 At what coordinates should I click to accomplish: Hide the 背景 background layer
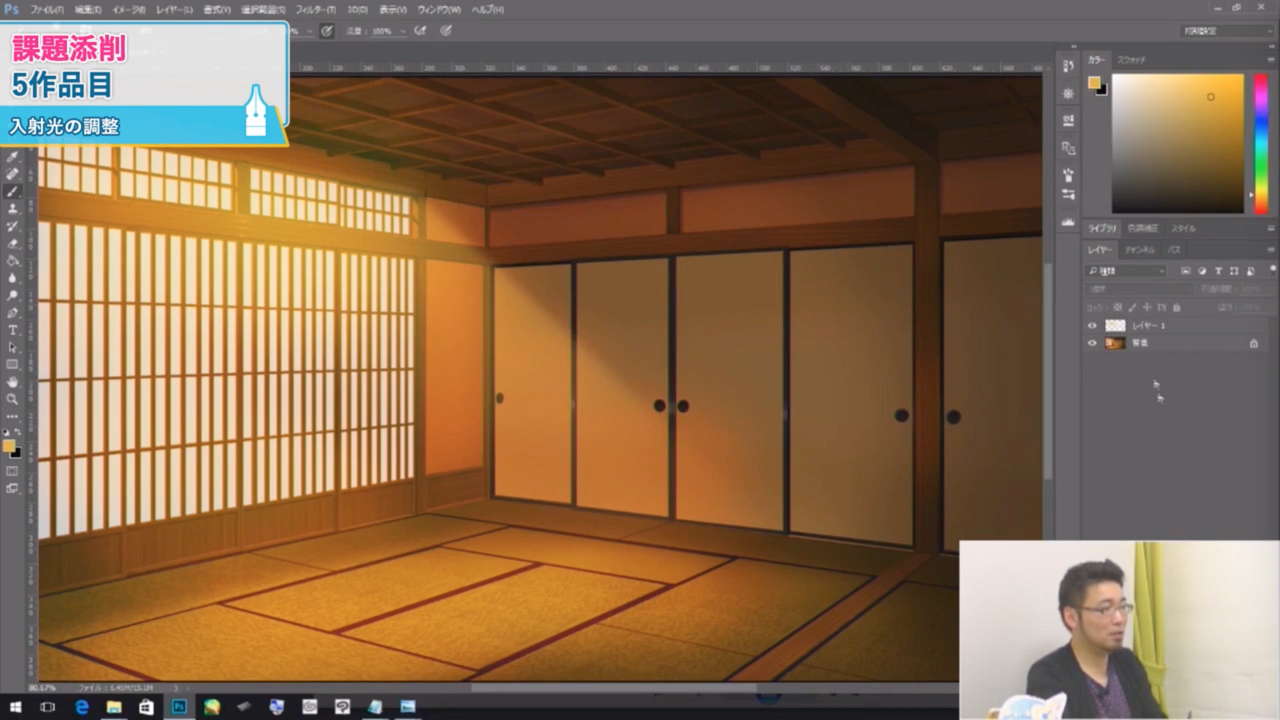[x=1092, y=343]
